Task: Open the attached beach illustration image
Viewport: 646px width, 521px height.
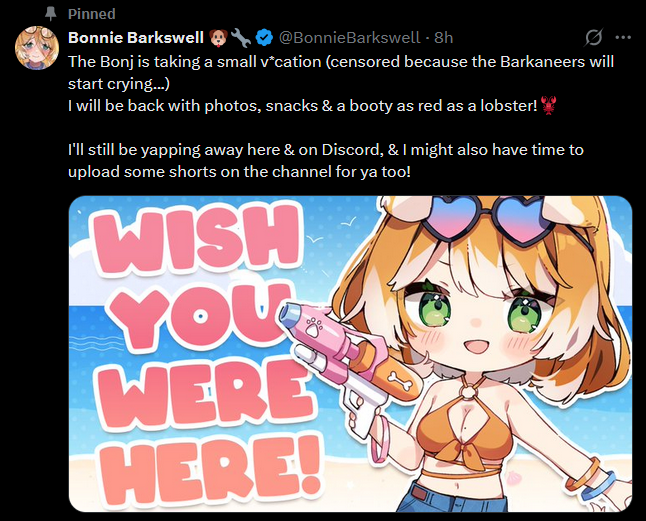Action: click(x=350, y=354)
